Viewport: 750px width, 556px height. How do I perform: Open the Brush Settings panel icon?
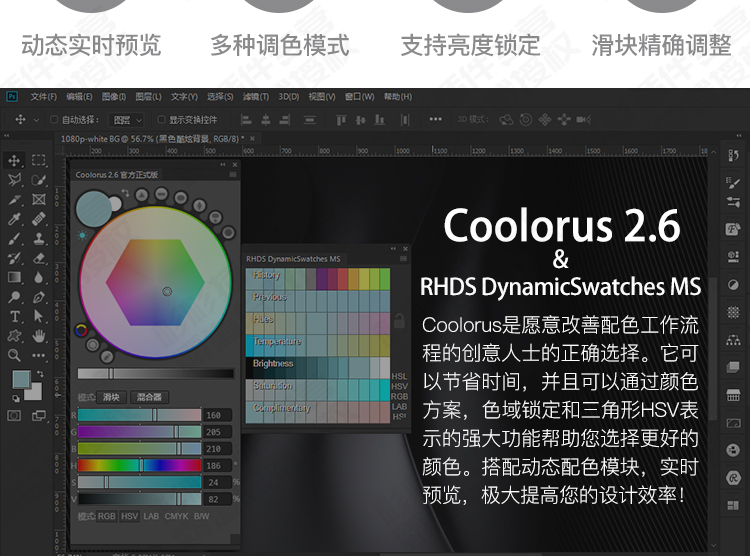click(x=733, y=182)
